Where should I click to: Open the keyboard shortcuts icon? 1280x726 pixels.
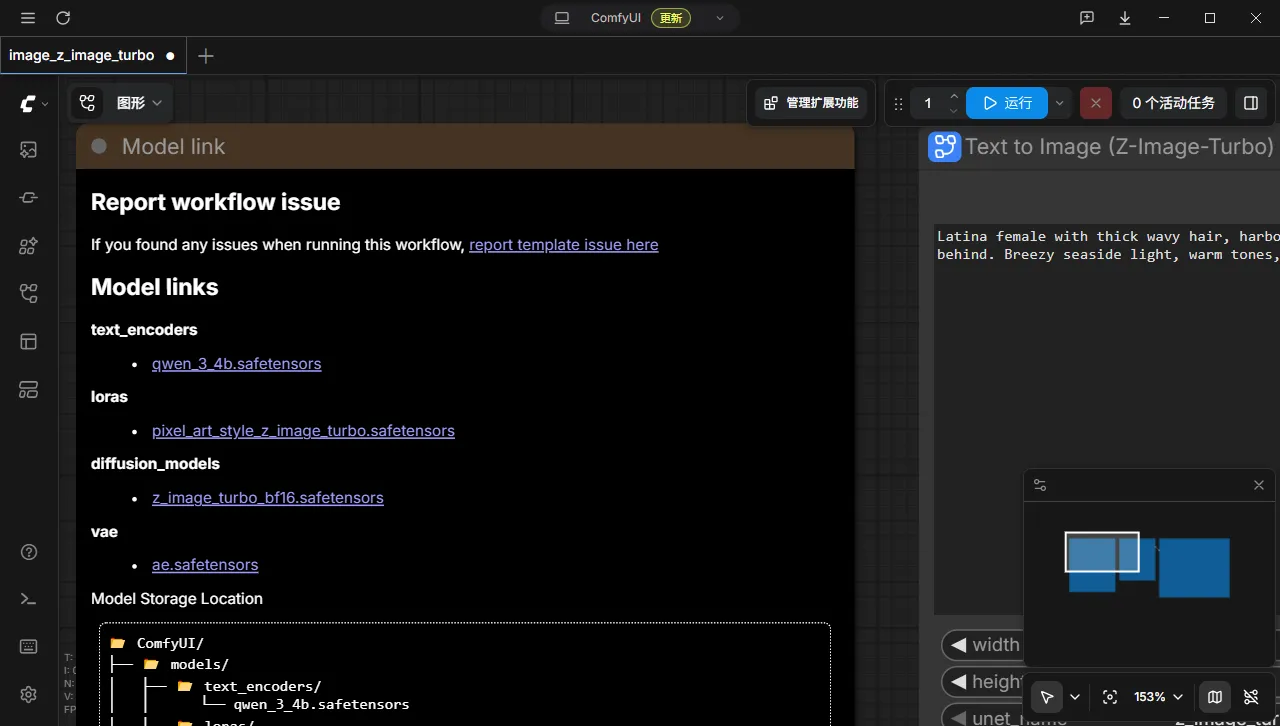click(28, 646)
